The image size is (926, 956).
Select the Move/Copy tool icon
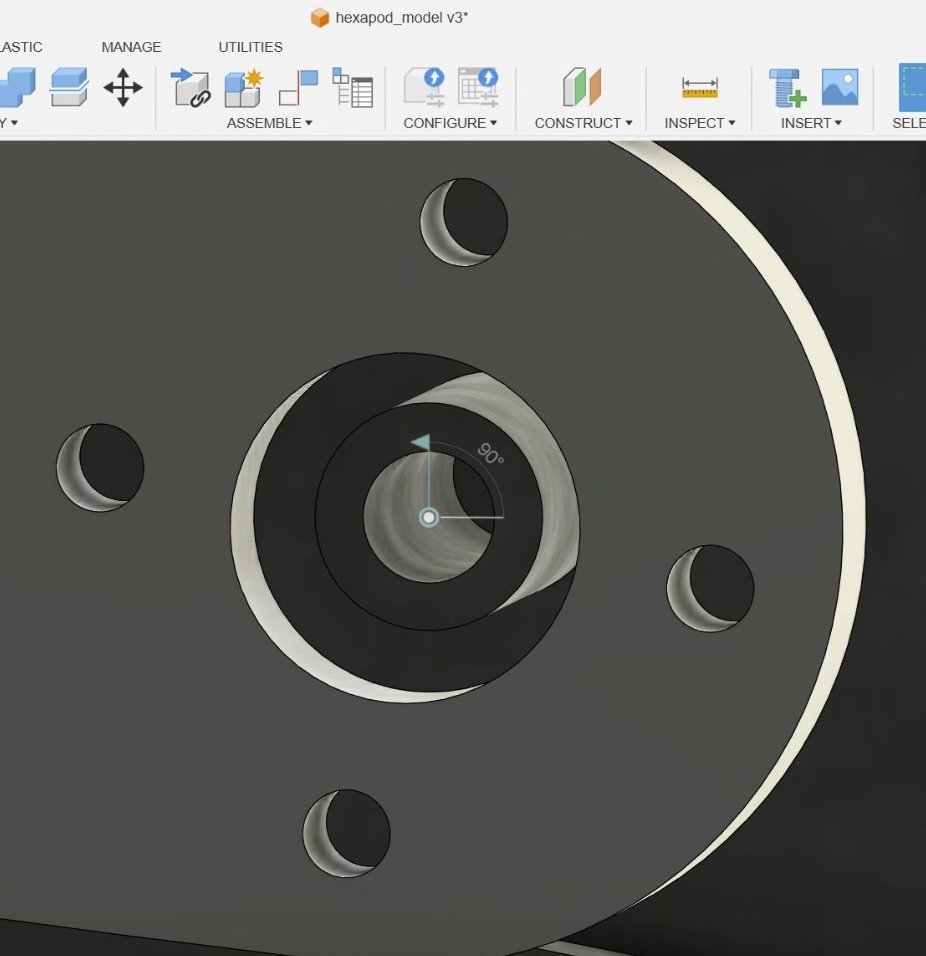pos(123,88)
